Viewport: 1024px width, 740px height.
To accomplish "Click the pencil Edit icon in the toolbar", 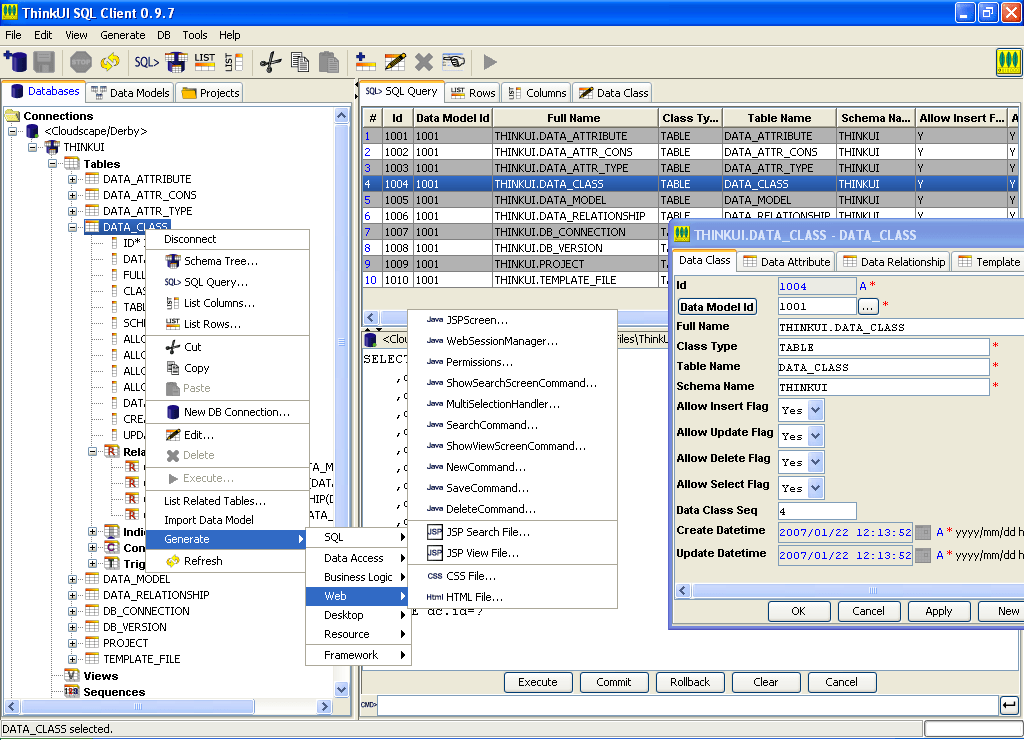I will point(395,62).
